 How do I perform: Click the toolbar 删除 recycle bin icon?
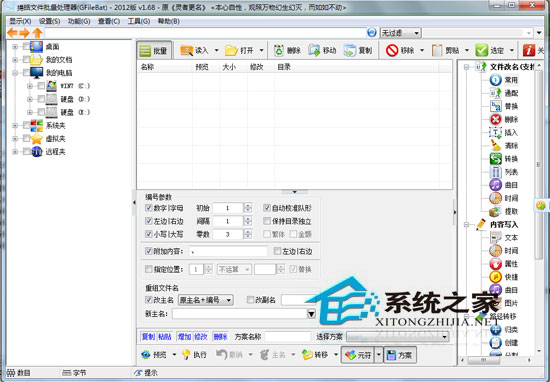tap(279, 51)
